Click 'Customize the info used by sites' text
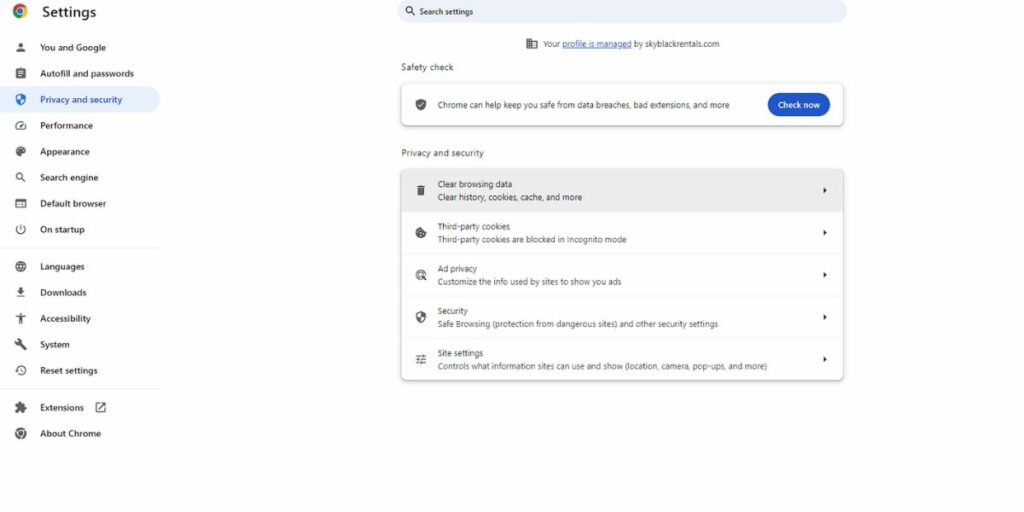This screenshot has width=1024, height=512. 529,282
